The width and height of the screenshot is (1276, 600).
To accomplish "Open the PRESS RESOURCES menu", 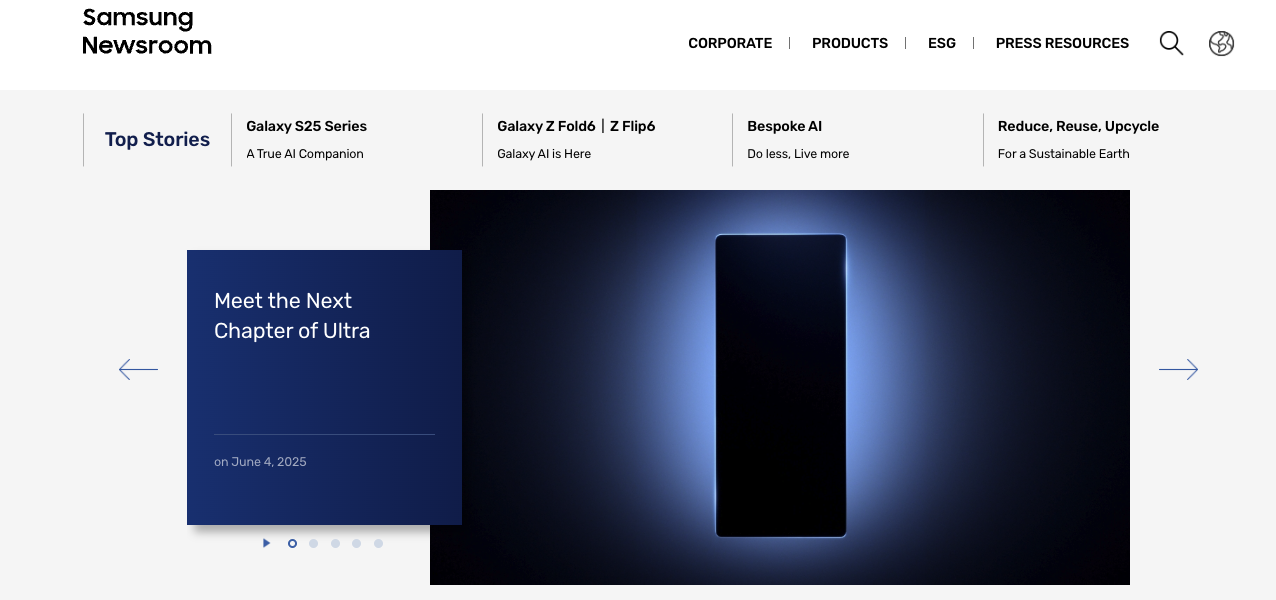I will pyautogui.click(x=1062, y=43).
